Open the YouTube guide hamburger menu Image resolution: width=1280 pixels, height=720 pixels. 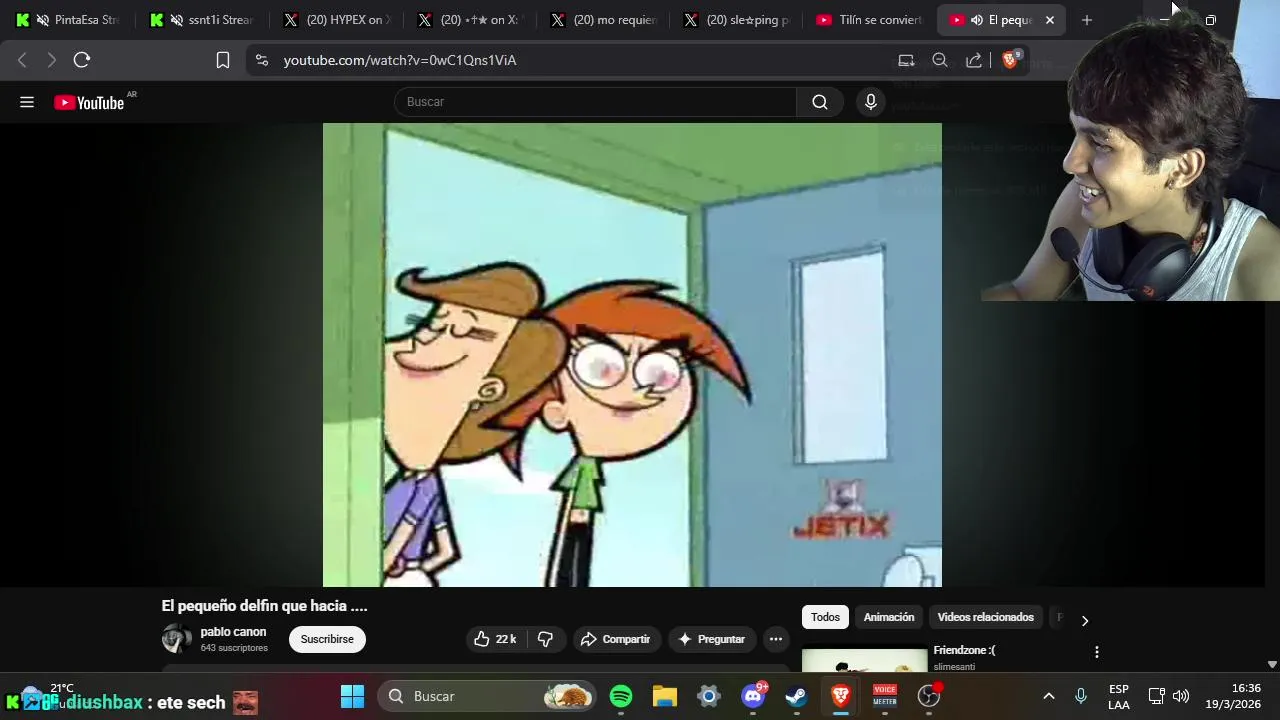[27, 102]
